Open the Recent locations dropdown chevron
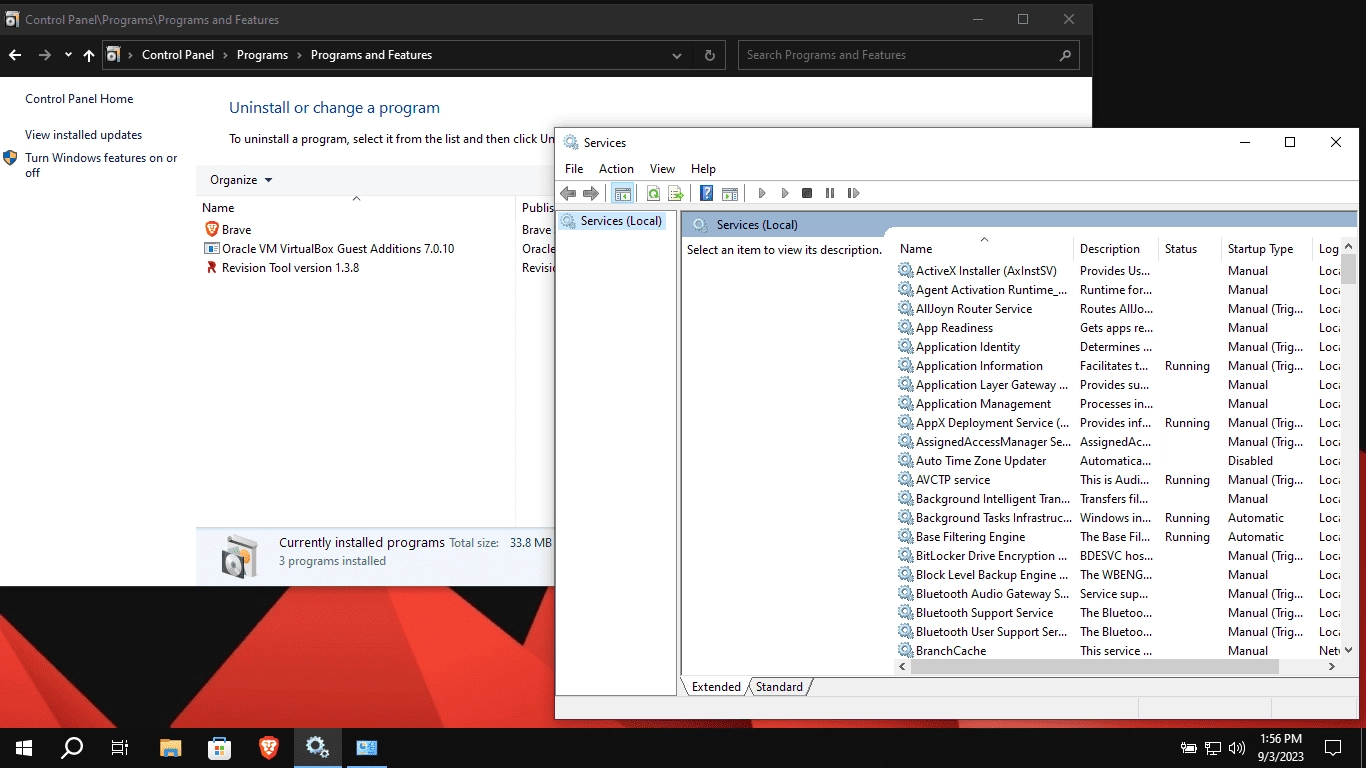 pos(68,55)
